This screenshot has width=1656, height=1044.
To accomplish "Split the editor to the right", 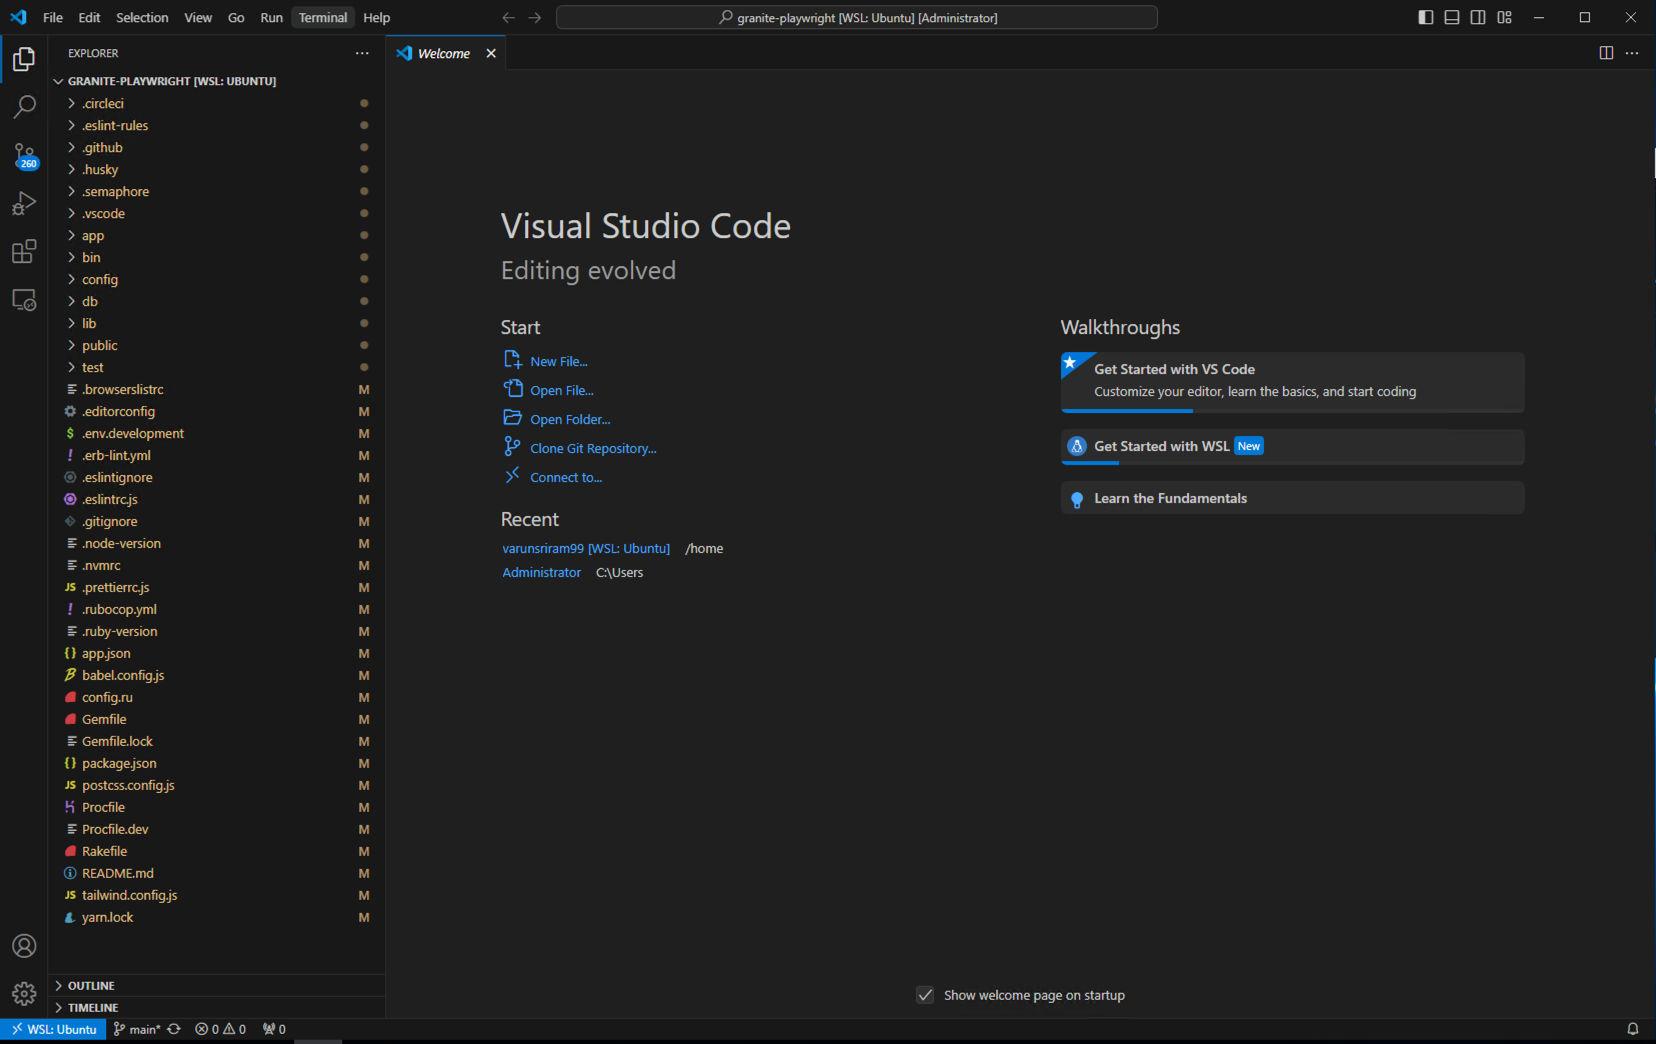I will coord(1606,53).
